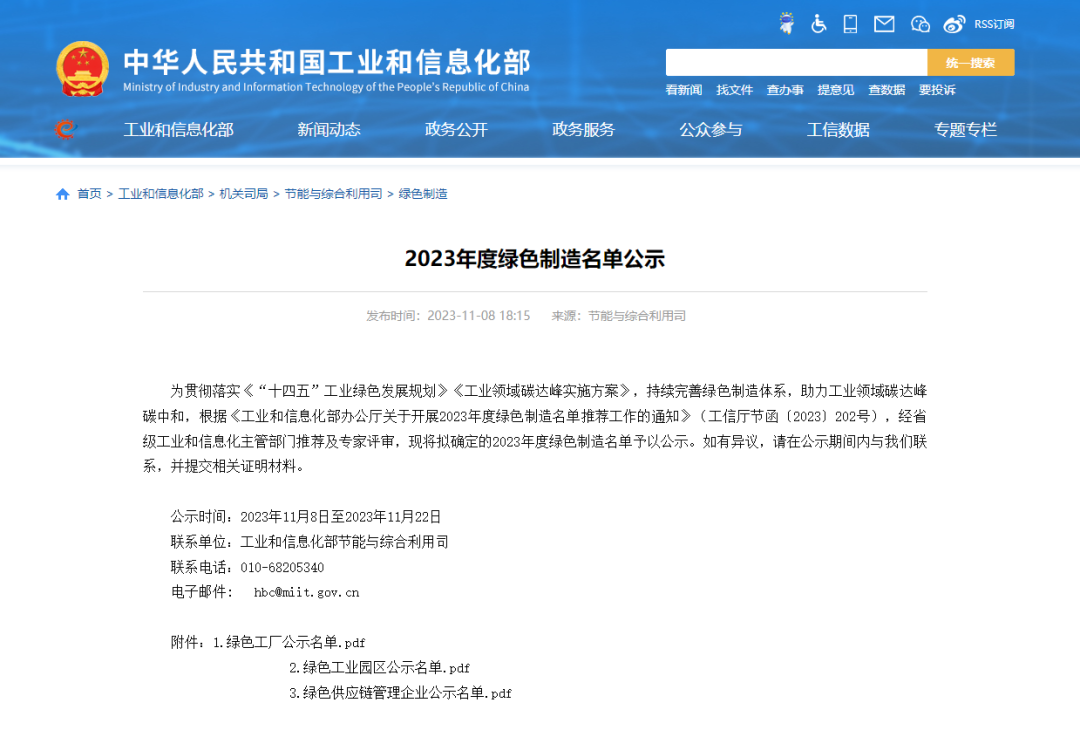Open attachment 绿色工业园区公示名单.pdf

coord(386,667)
